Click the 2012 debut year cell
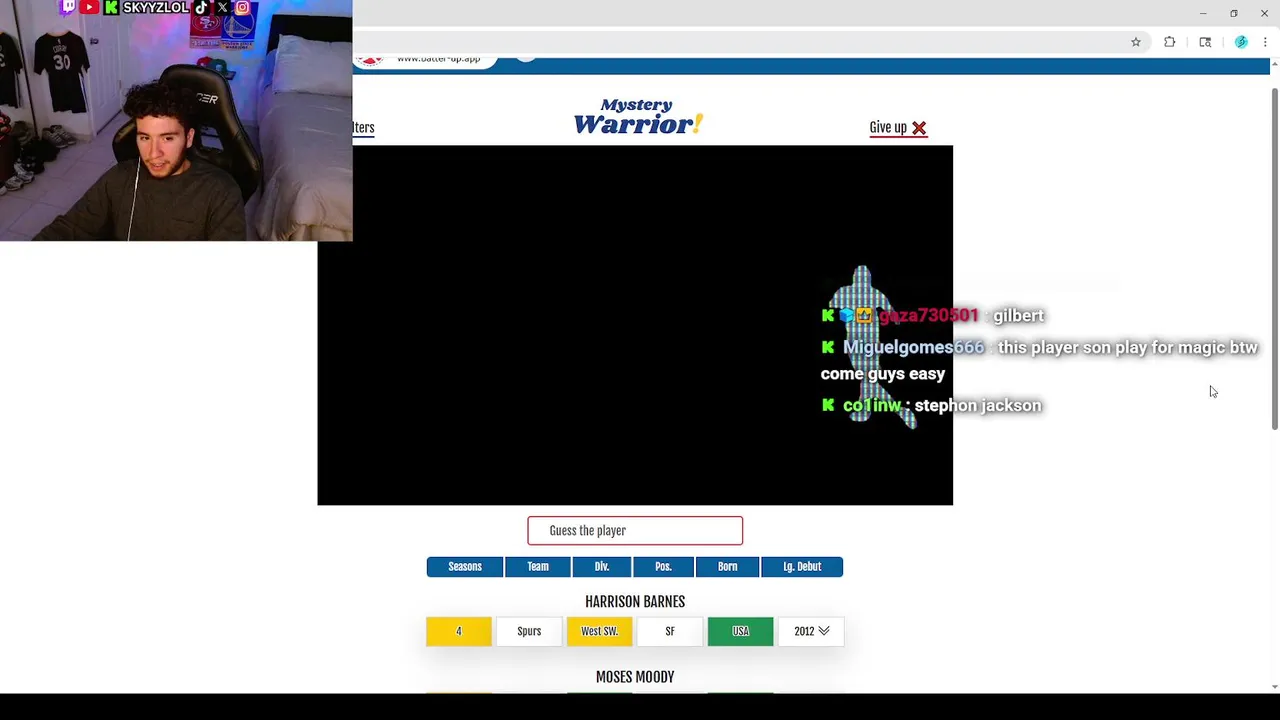The image size is (1280, 720). (811, 631)
